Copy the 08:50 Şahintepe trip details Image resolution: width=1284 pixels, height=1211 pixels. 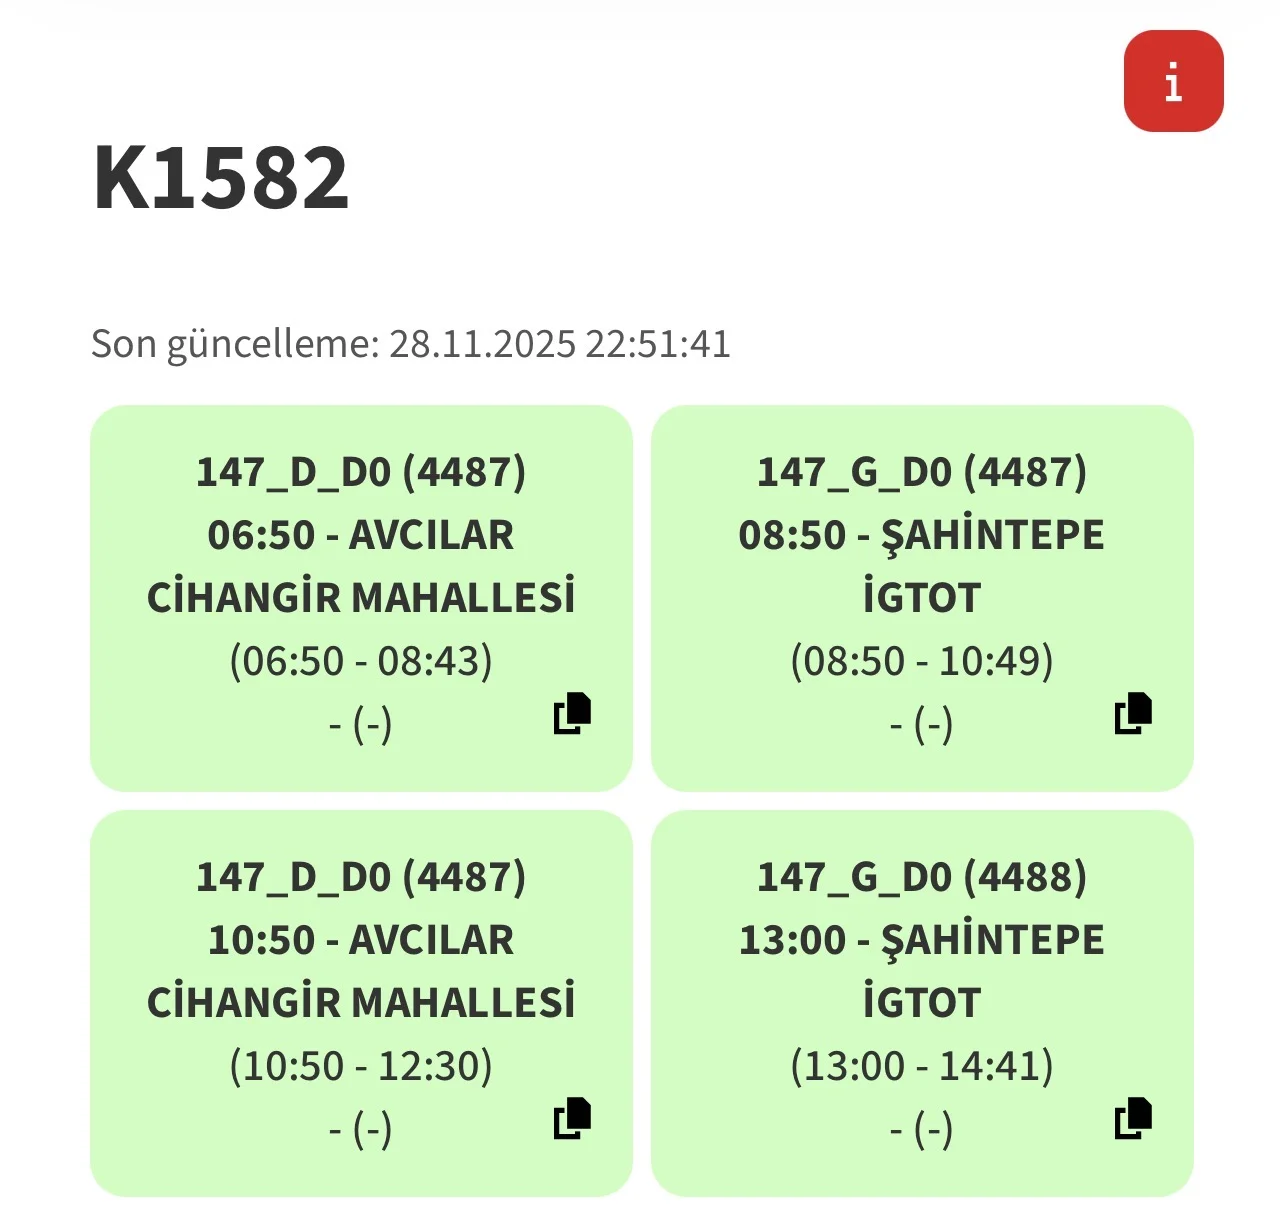(x=1133, y=713)
